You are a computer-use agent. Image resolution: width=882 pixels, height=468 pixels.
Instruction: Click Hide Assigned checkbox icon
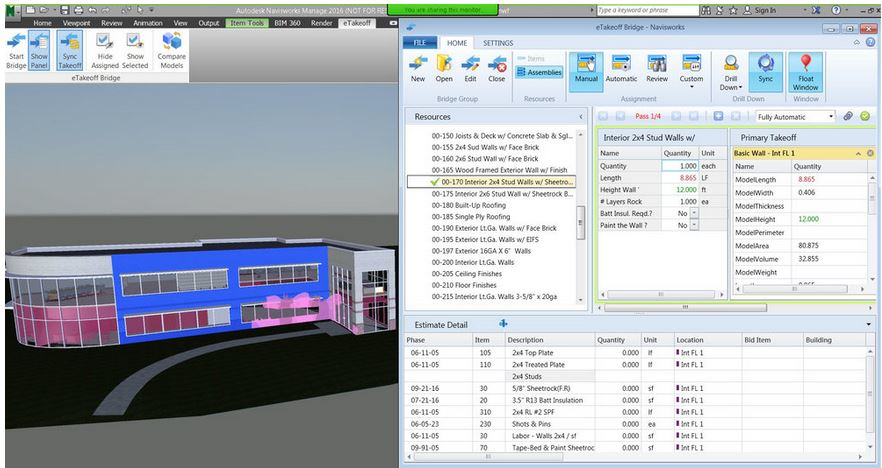pyautogui.click(x=105, y=40)
